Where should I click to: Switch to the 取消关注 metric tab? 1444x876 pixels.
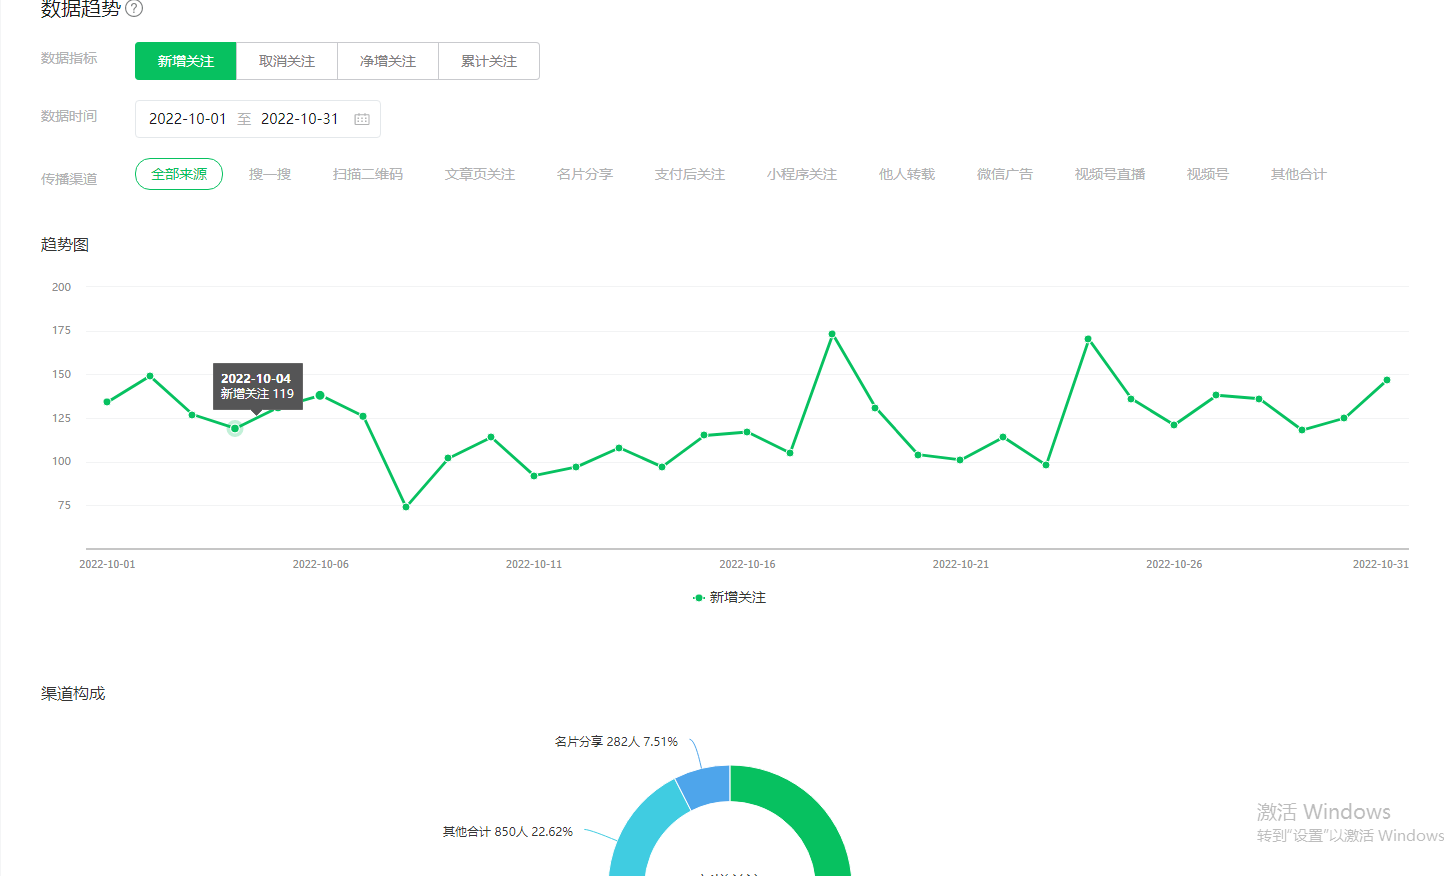click(287, 61)
